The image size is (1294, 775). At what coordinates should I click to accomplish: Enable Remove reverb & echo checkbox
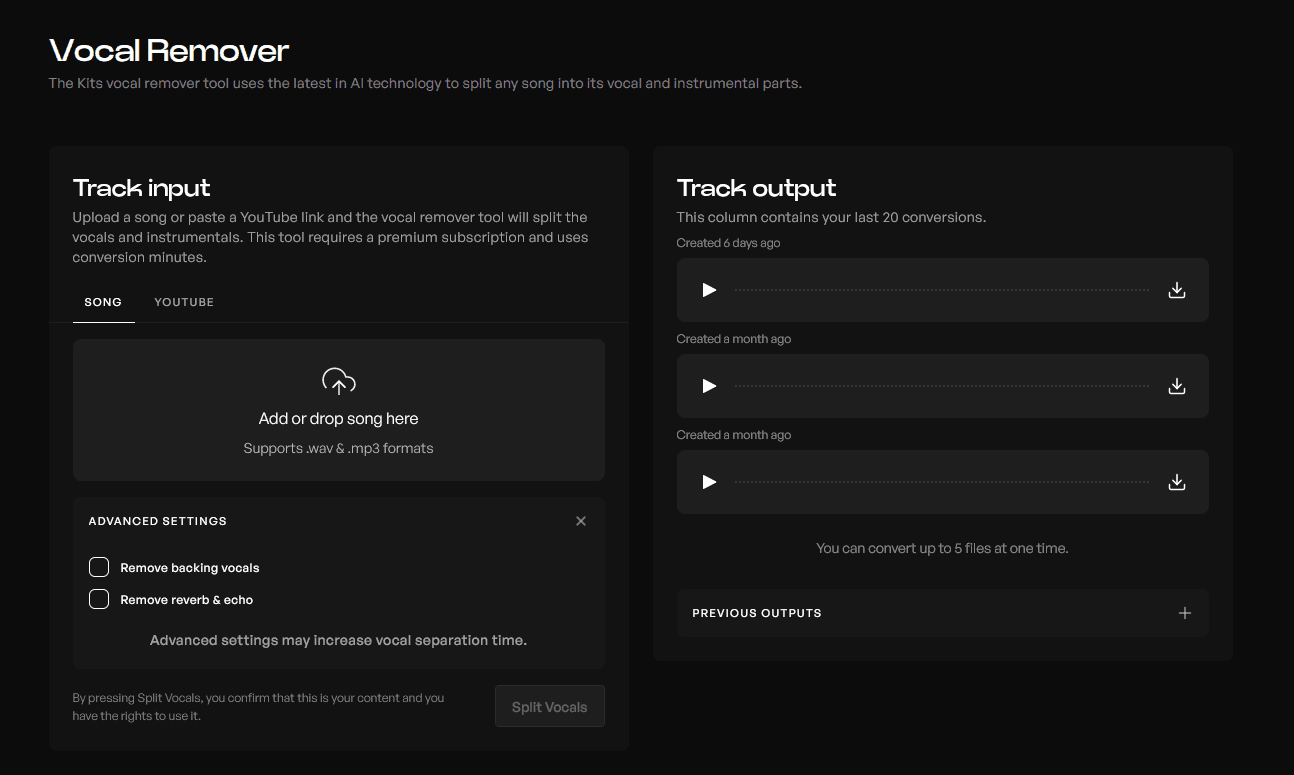(x=99, y=600)
